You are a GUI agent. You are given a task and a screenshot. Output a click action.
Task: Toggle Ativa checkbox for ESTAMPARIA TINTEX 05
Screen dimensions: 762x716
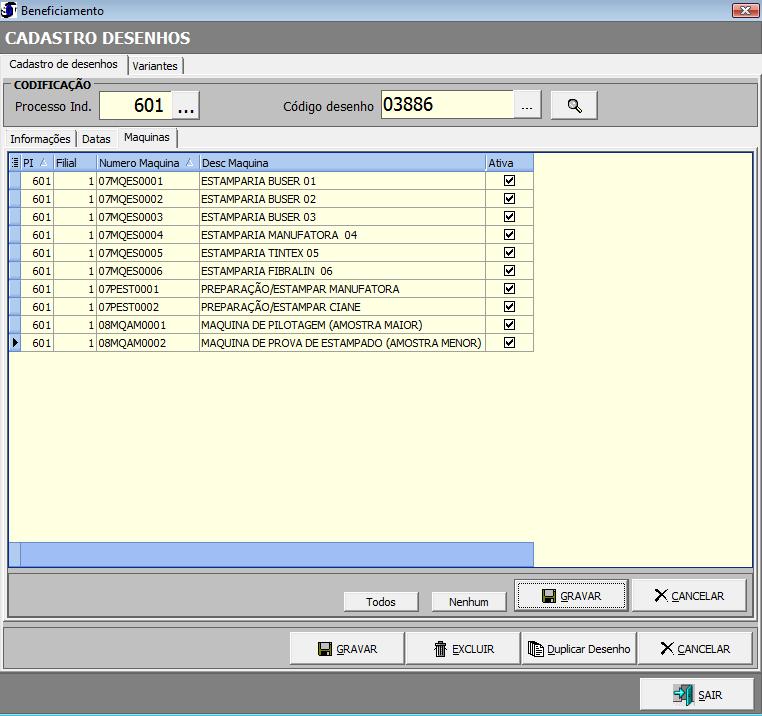point(509,253)
